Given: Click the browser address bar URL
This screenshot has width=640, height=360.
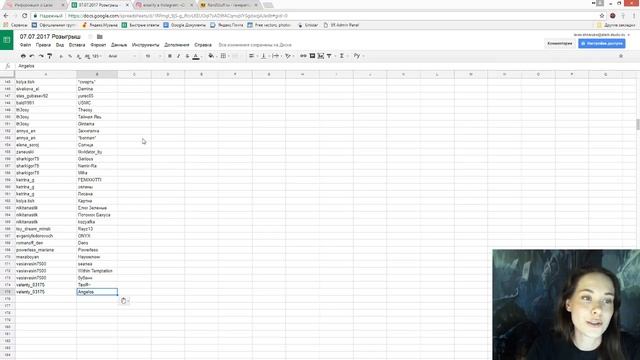Looking at the screenshot, I should pyautogui.click(x=178, y=16).
